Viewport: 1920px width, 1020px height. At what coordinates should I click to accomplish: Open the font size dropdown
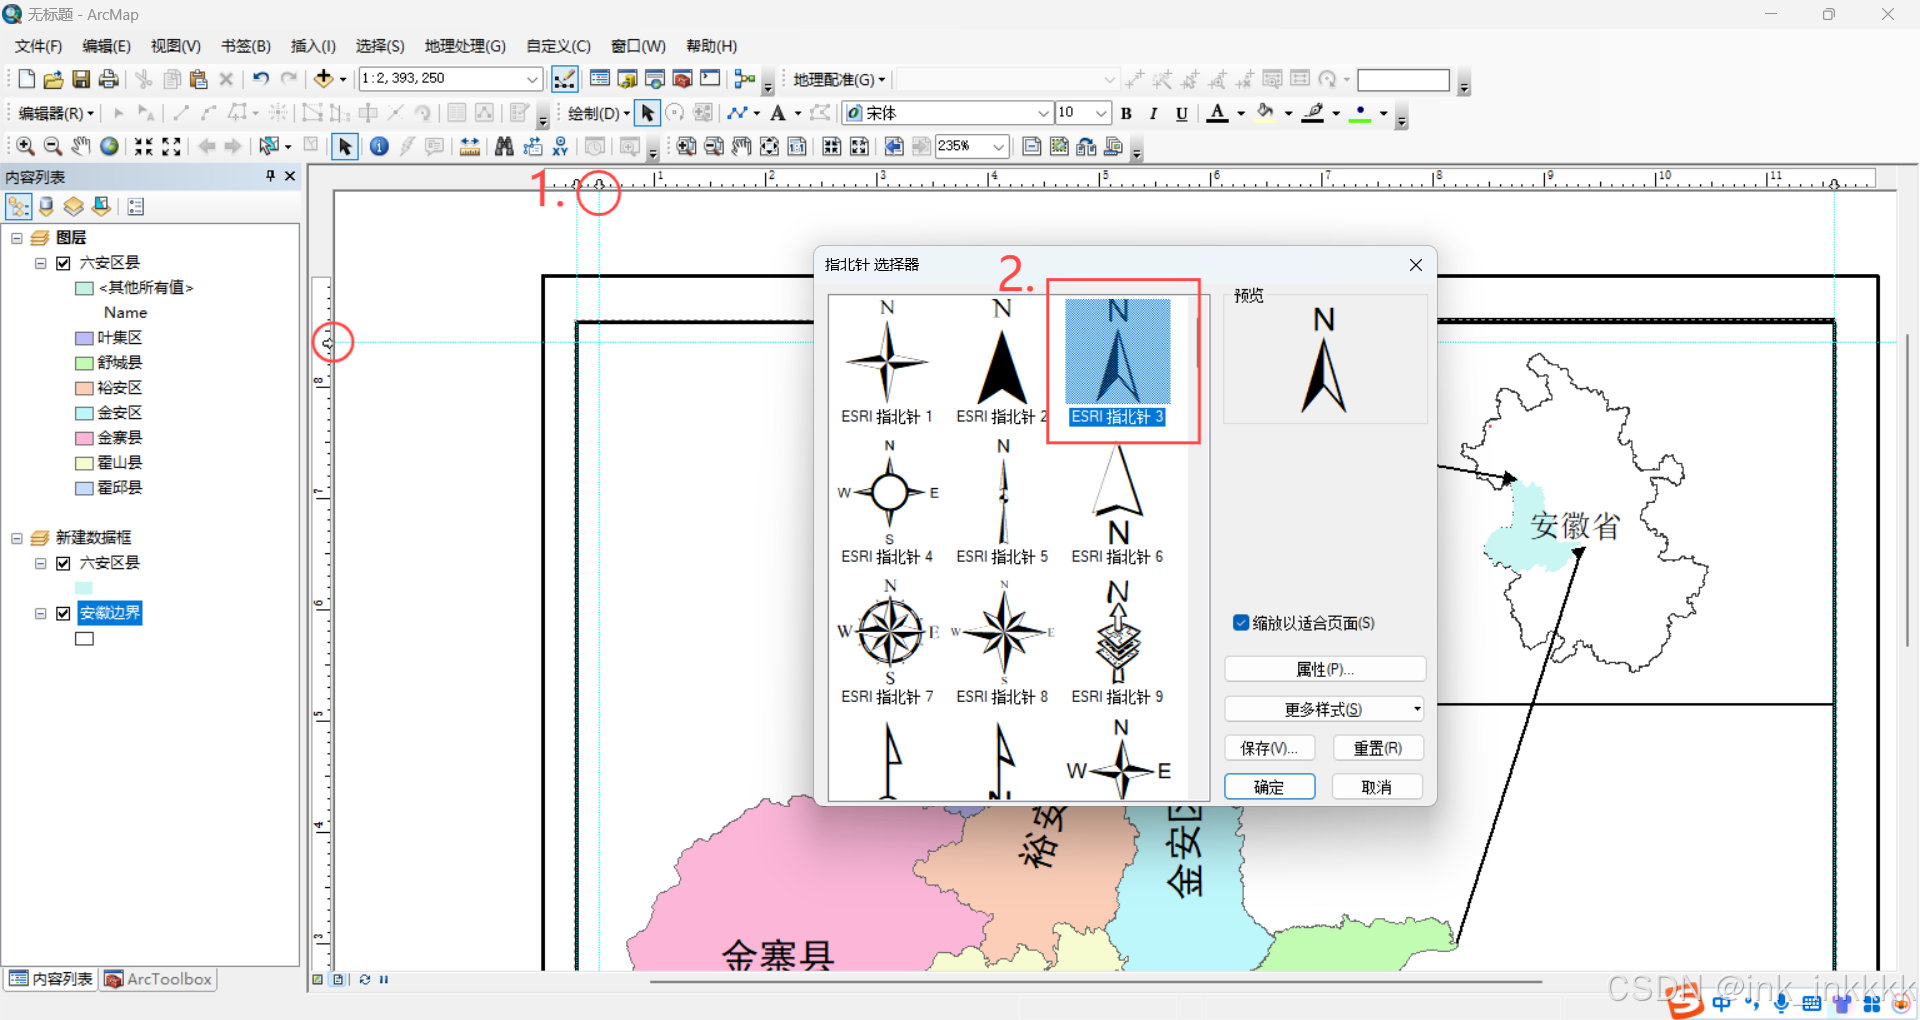pos(1101,113)
